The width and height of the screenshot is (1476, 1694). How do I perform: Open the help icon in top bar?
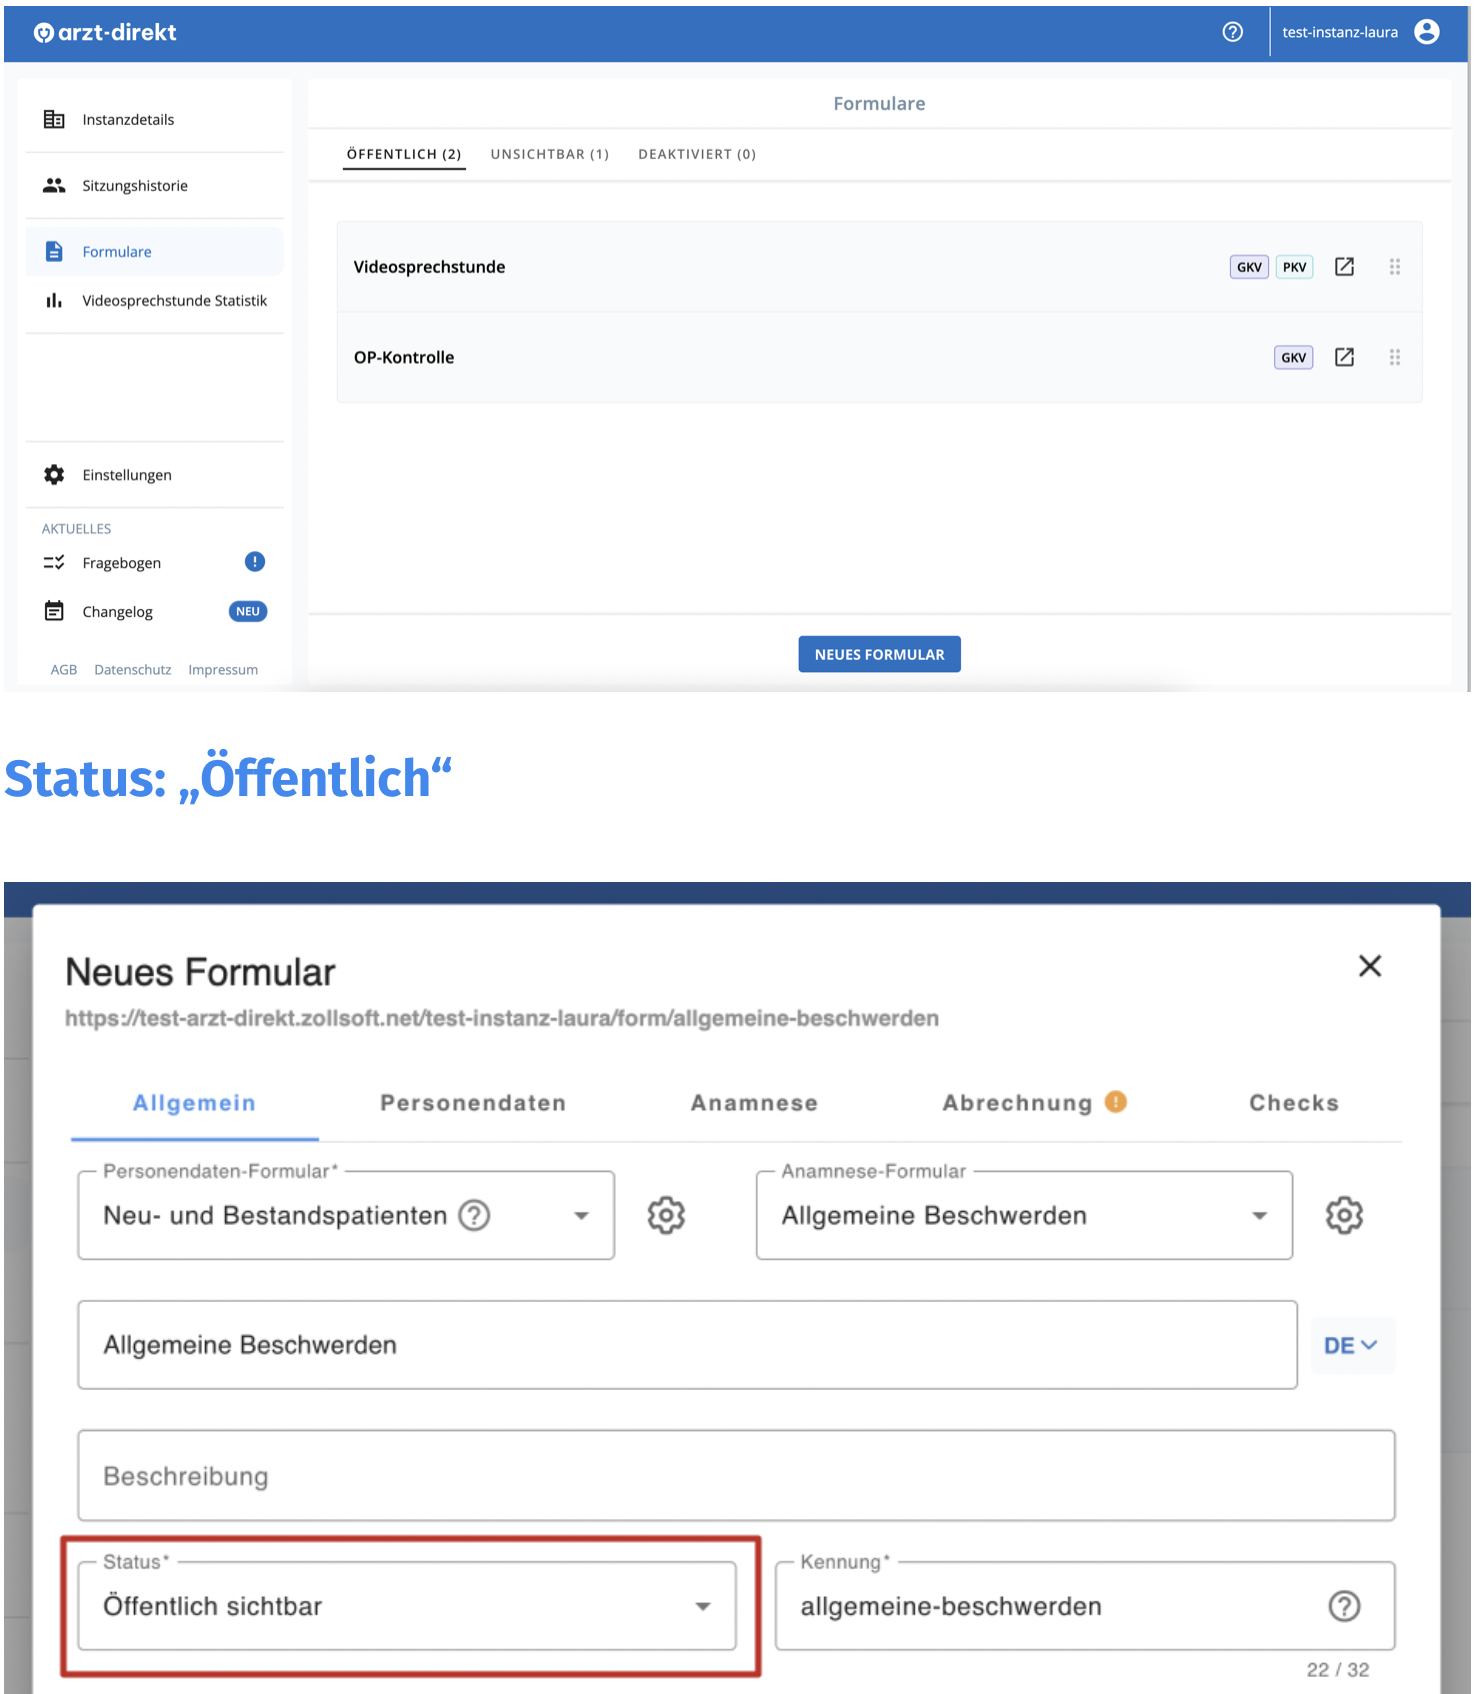coord(1232,32)
